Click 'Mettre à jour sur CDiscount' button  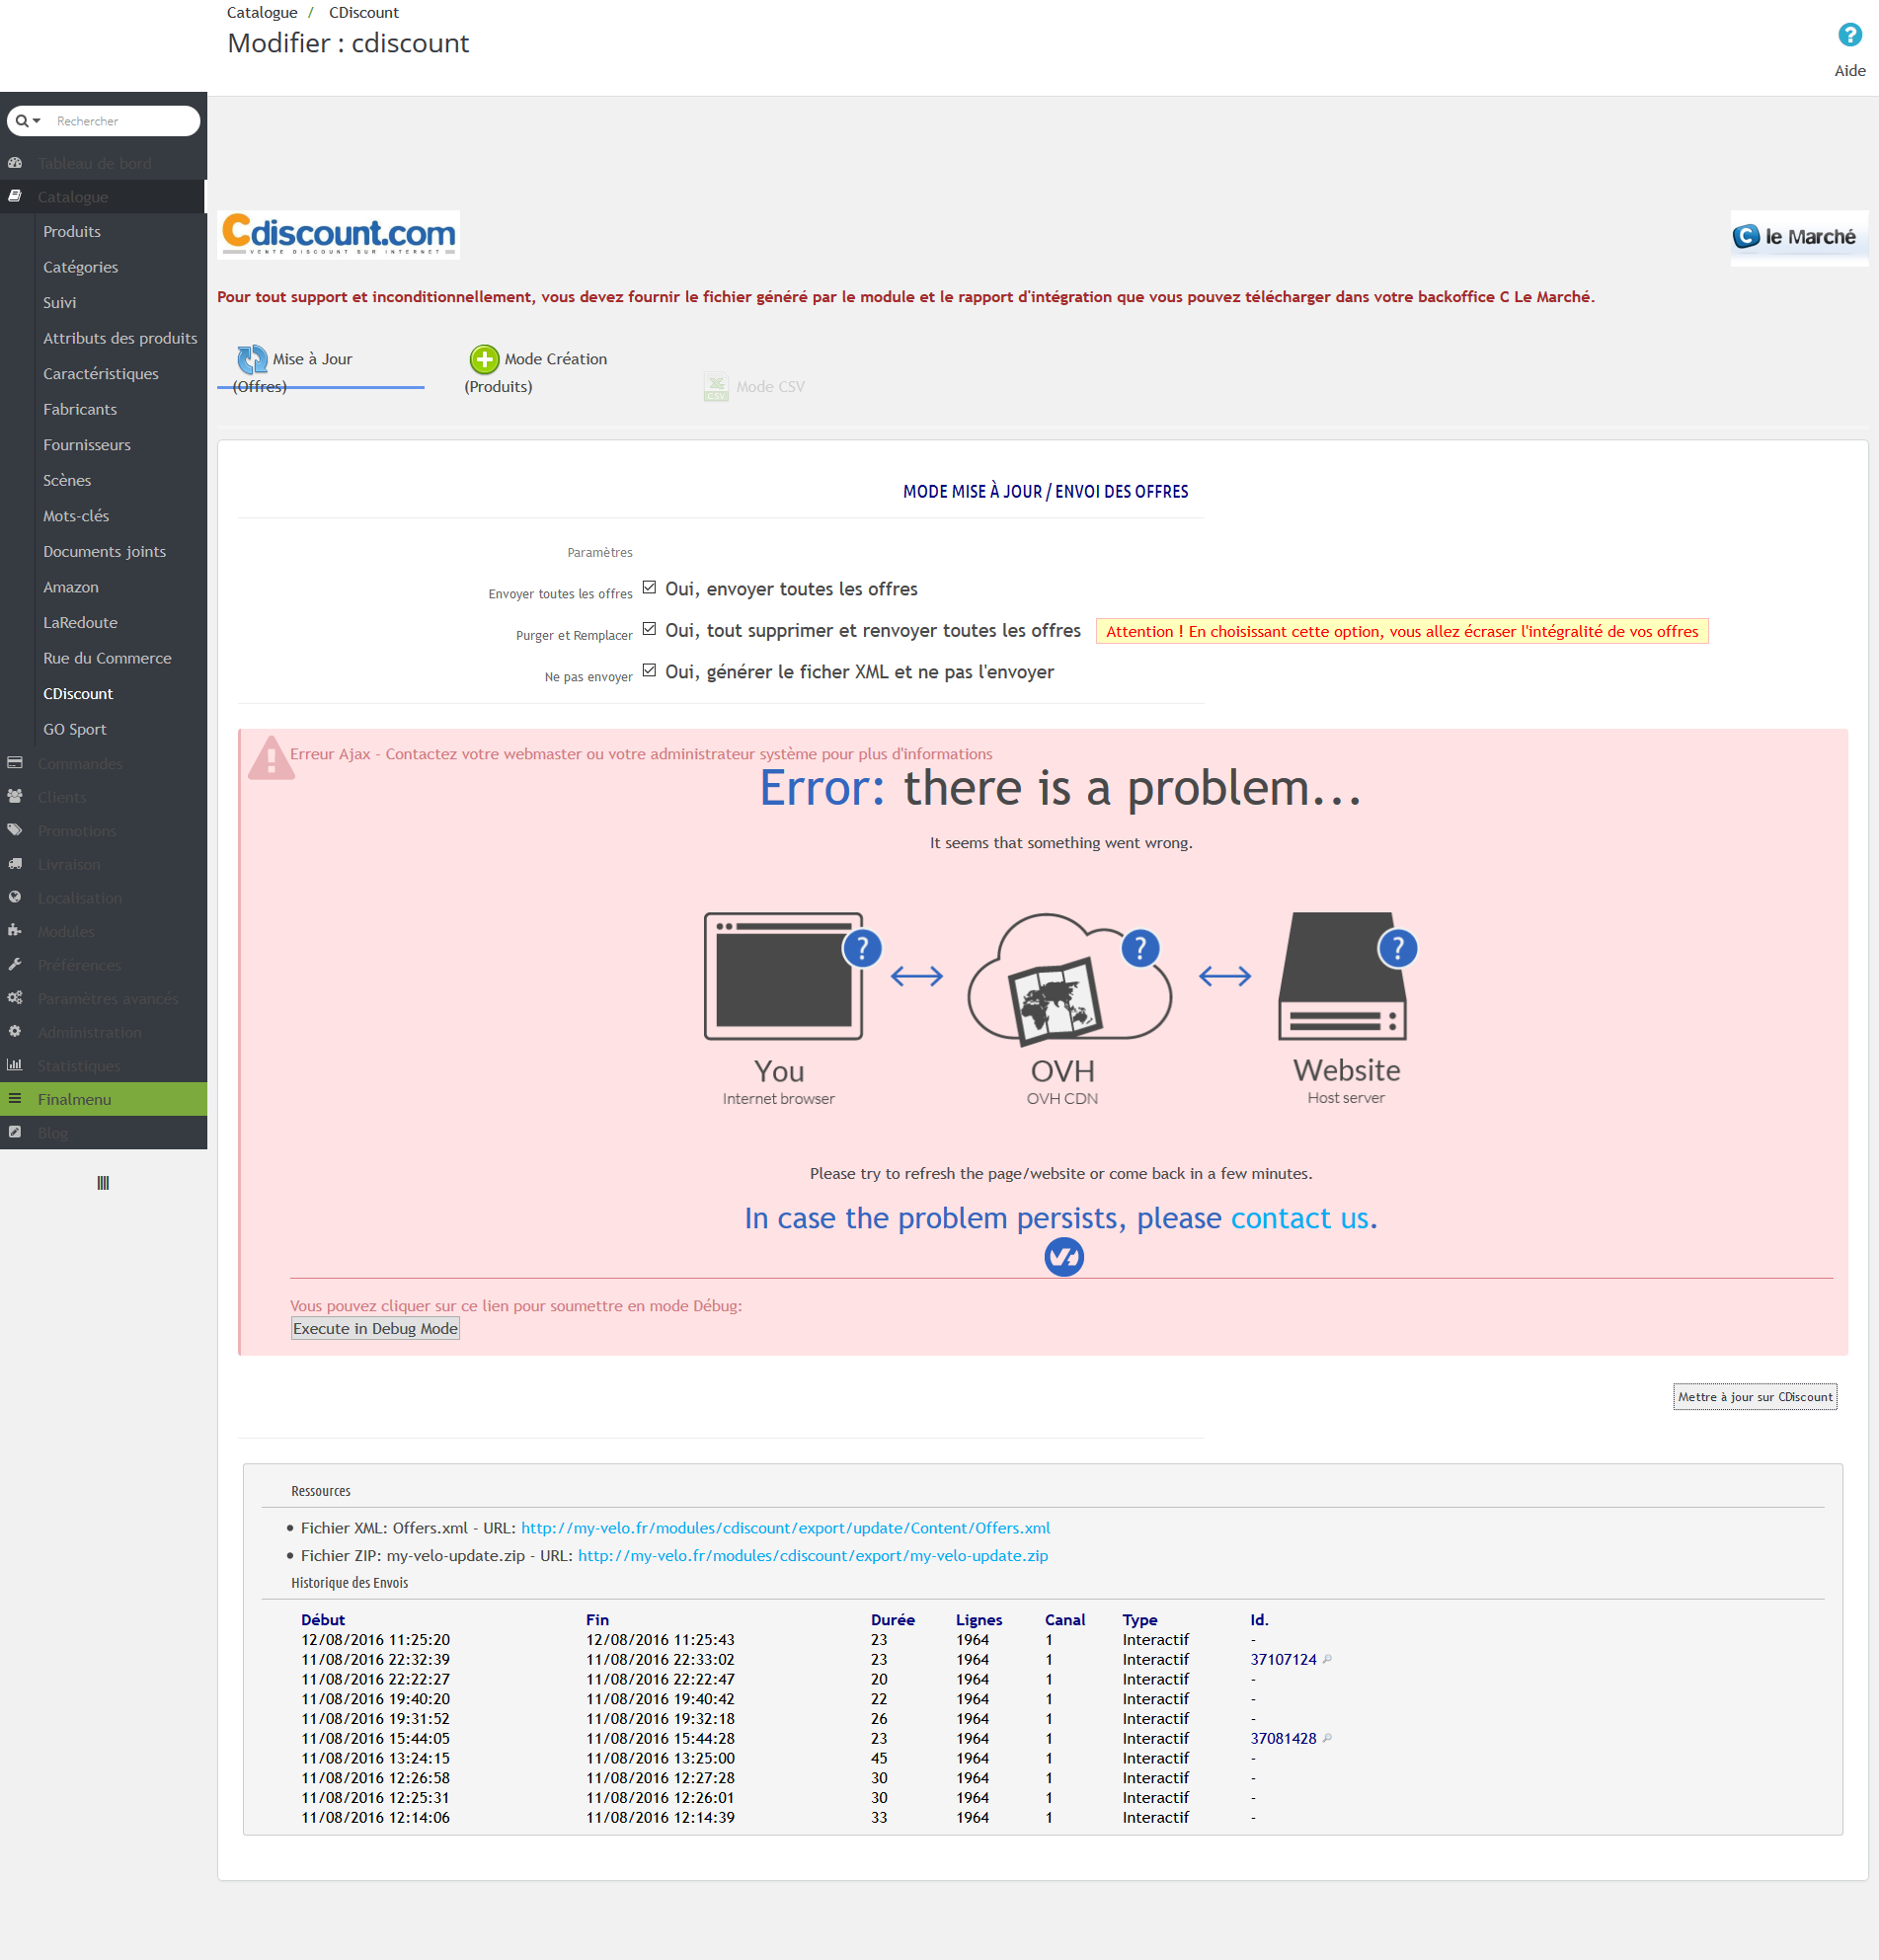(1755, 1397)
